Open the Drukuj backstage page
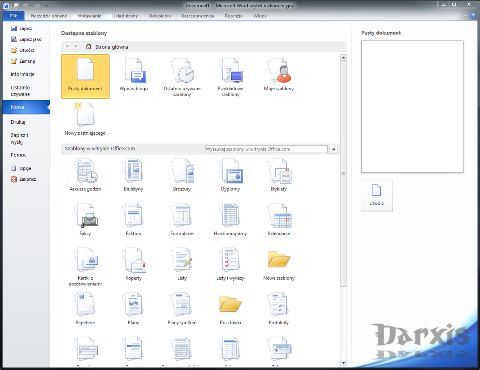 18,122
